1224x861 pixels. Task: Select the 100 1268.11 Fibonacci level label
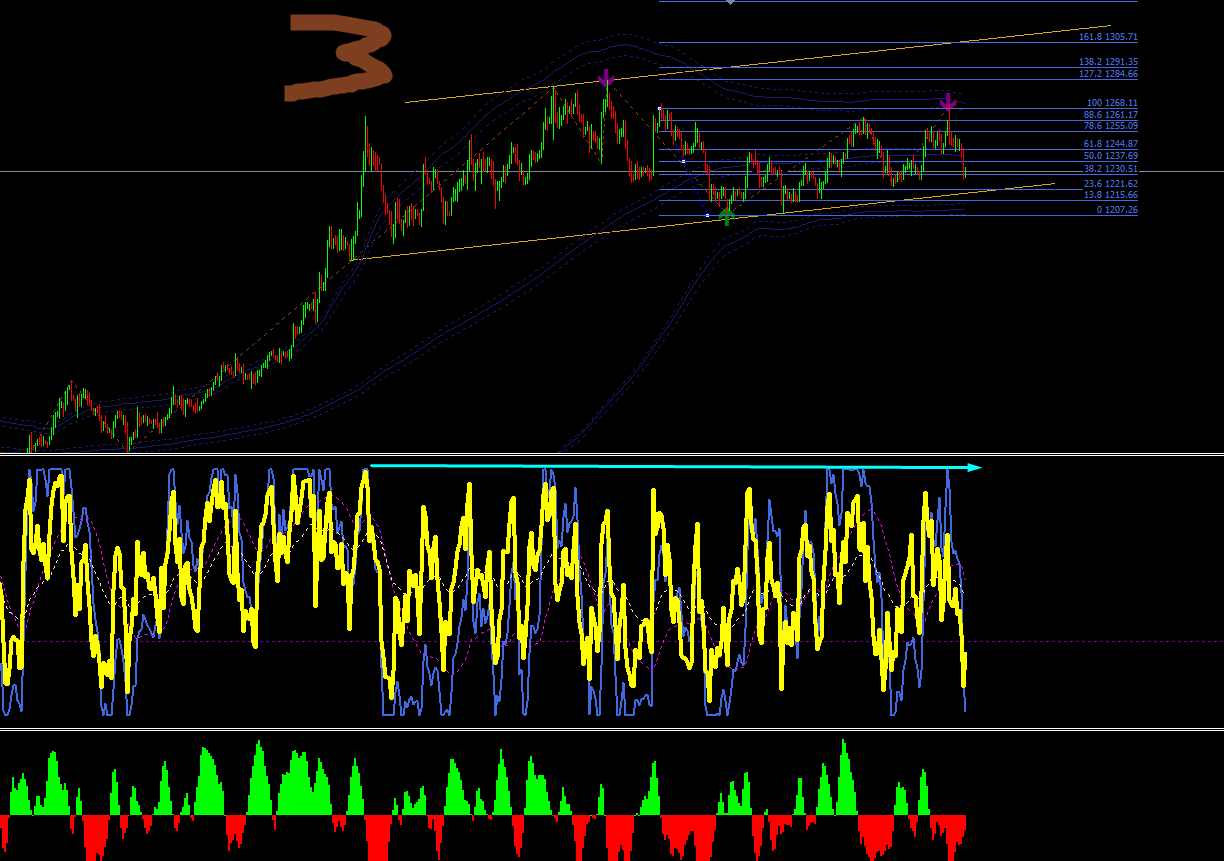pyautogui.click(x=1112, y=103)
